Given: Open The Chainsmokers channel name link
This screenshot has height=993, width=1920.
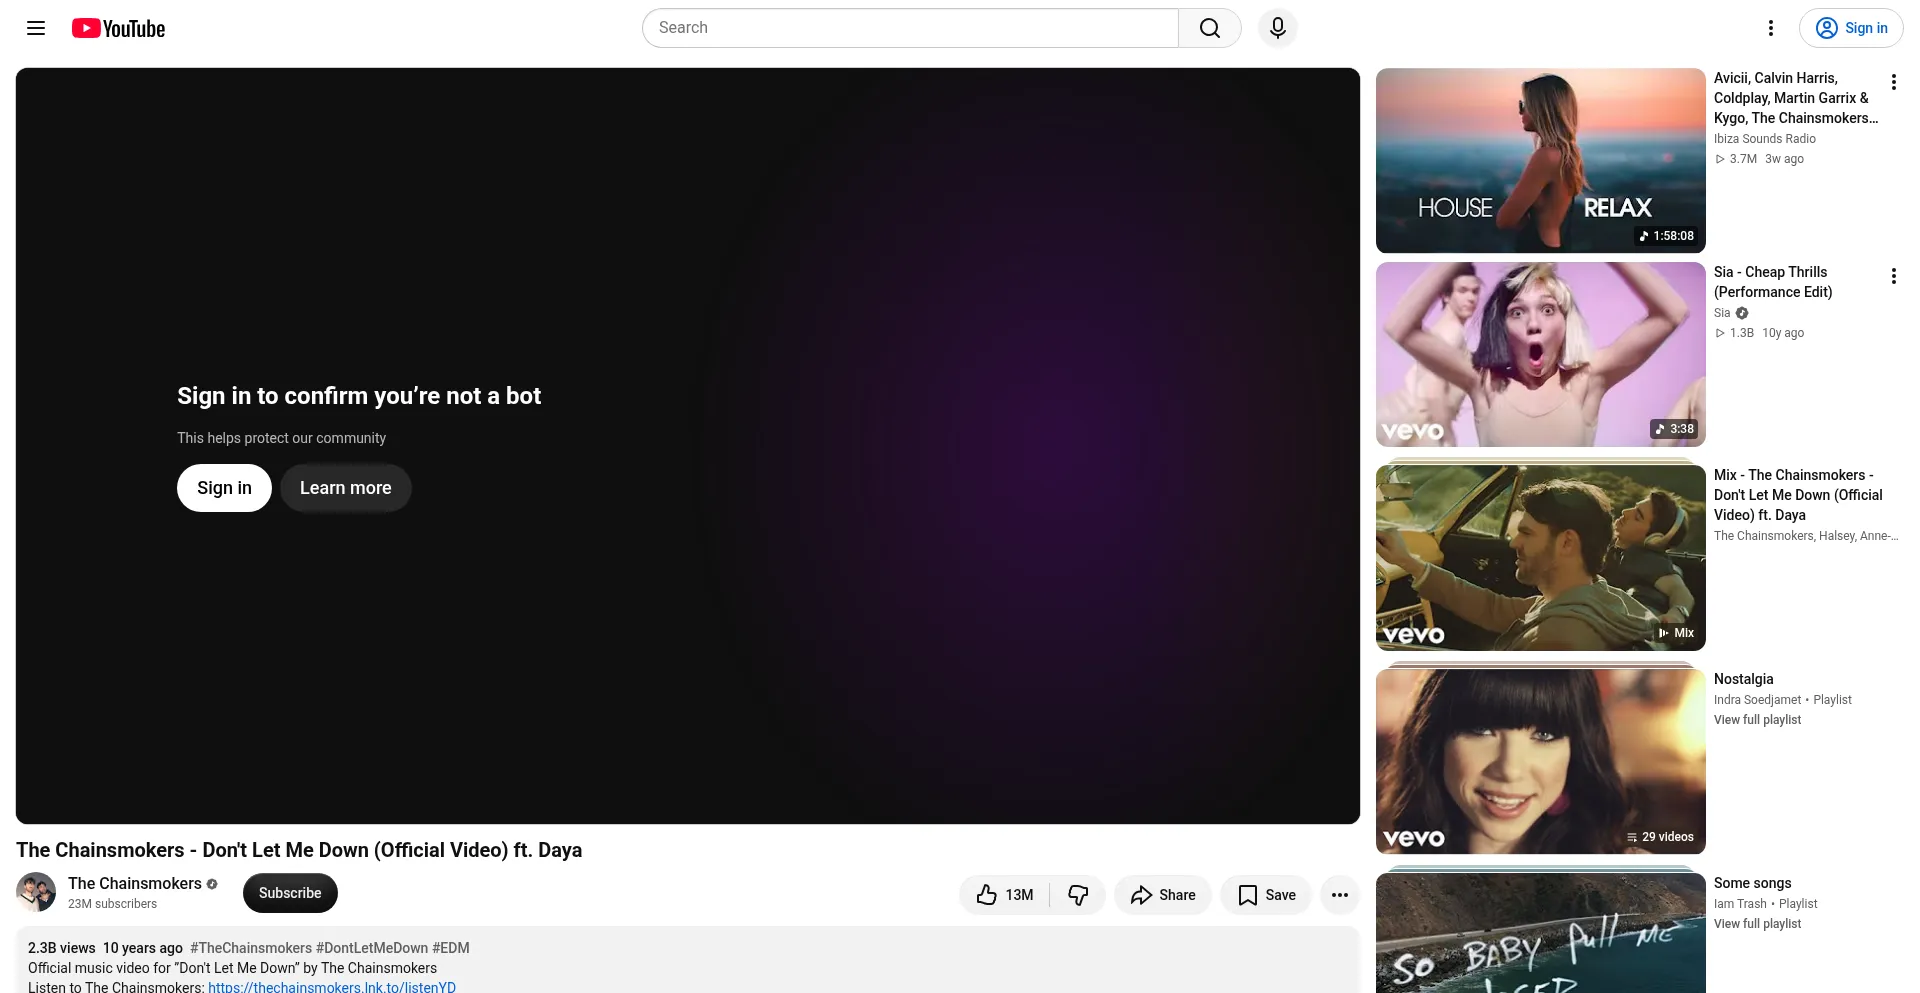Looking at the screenshot, I should point(135,883).
